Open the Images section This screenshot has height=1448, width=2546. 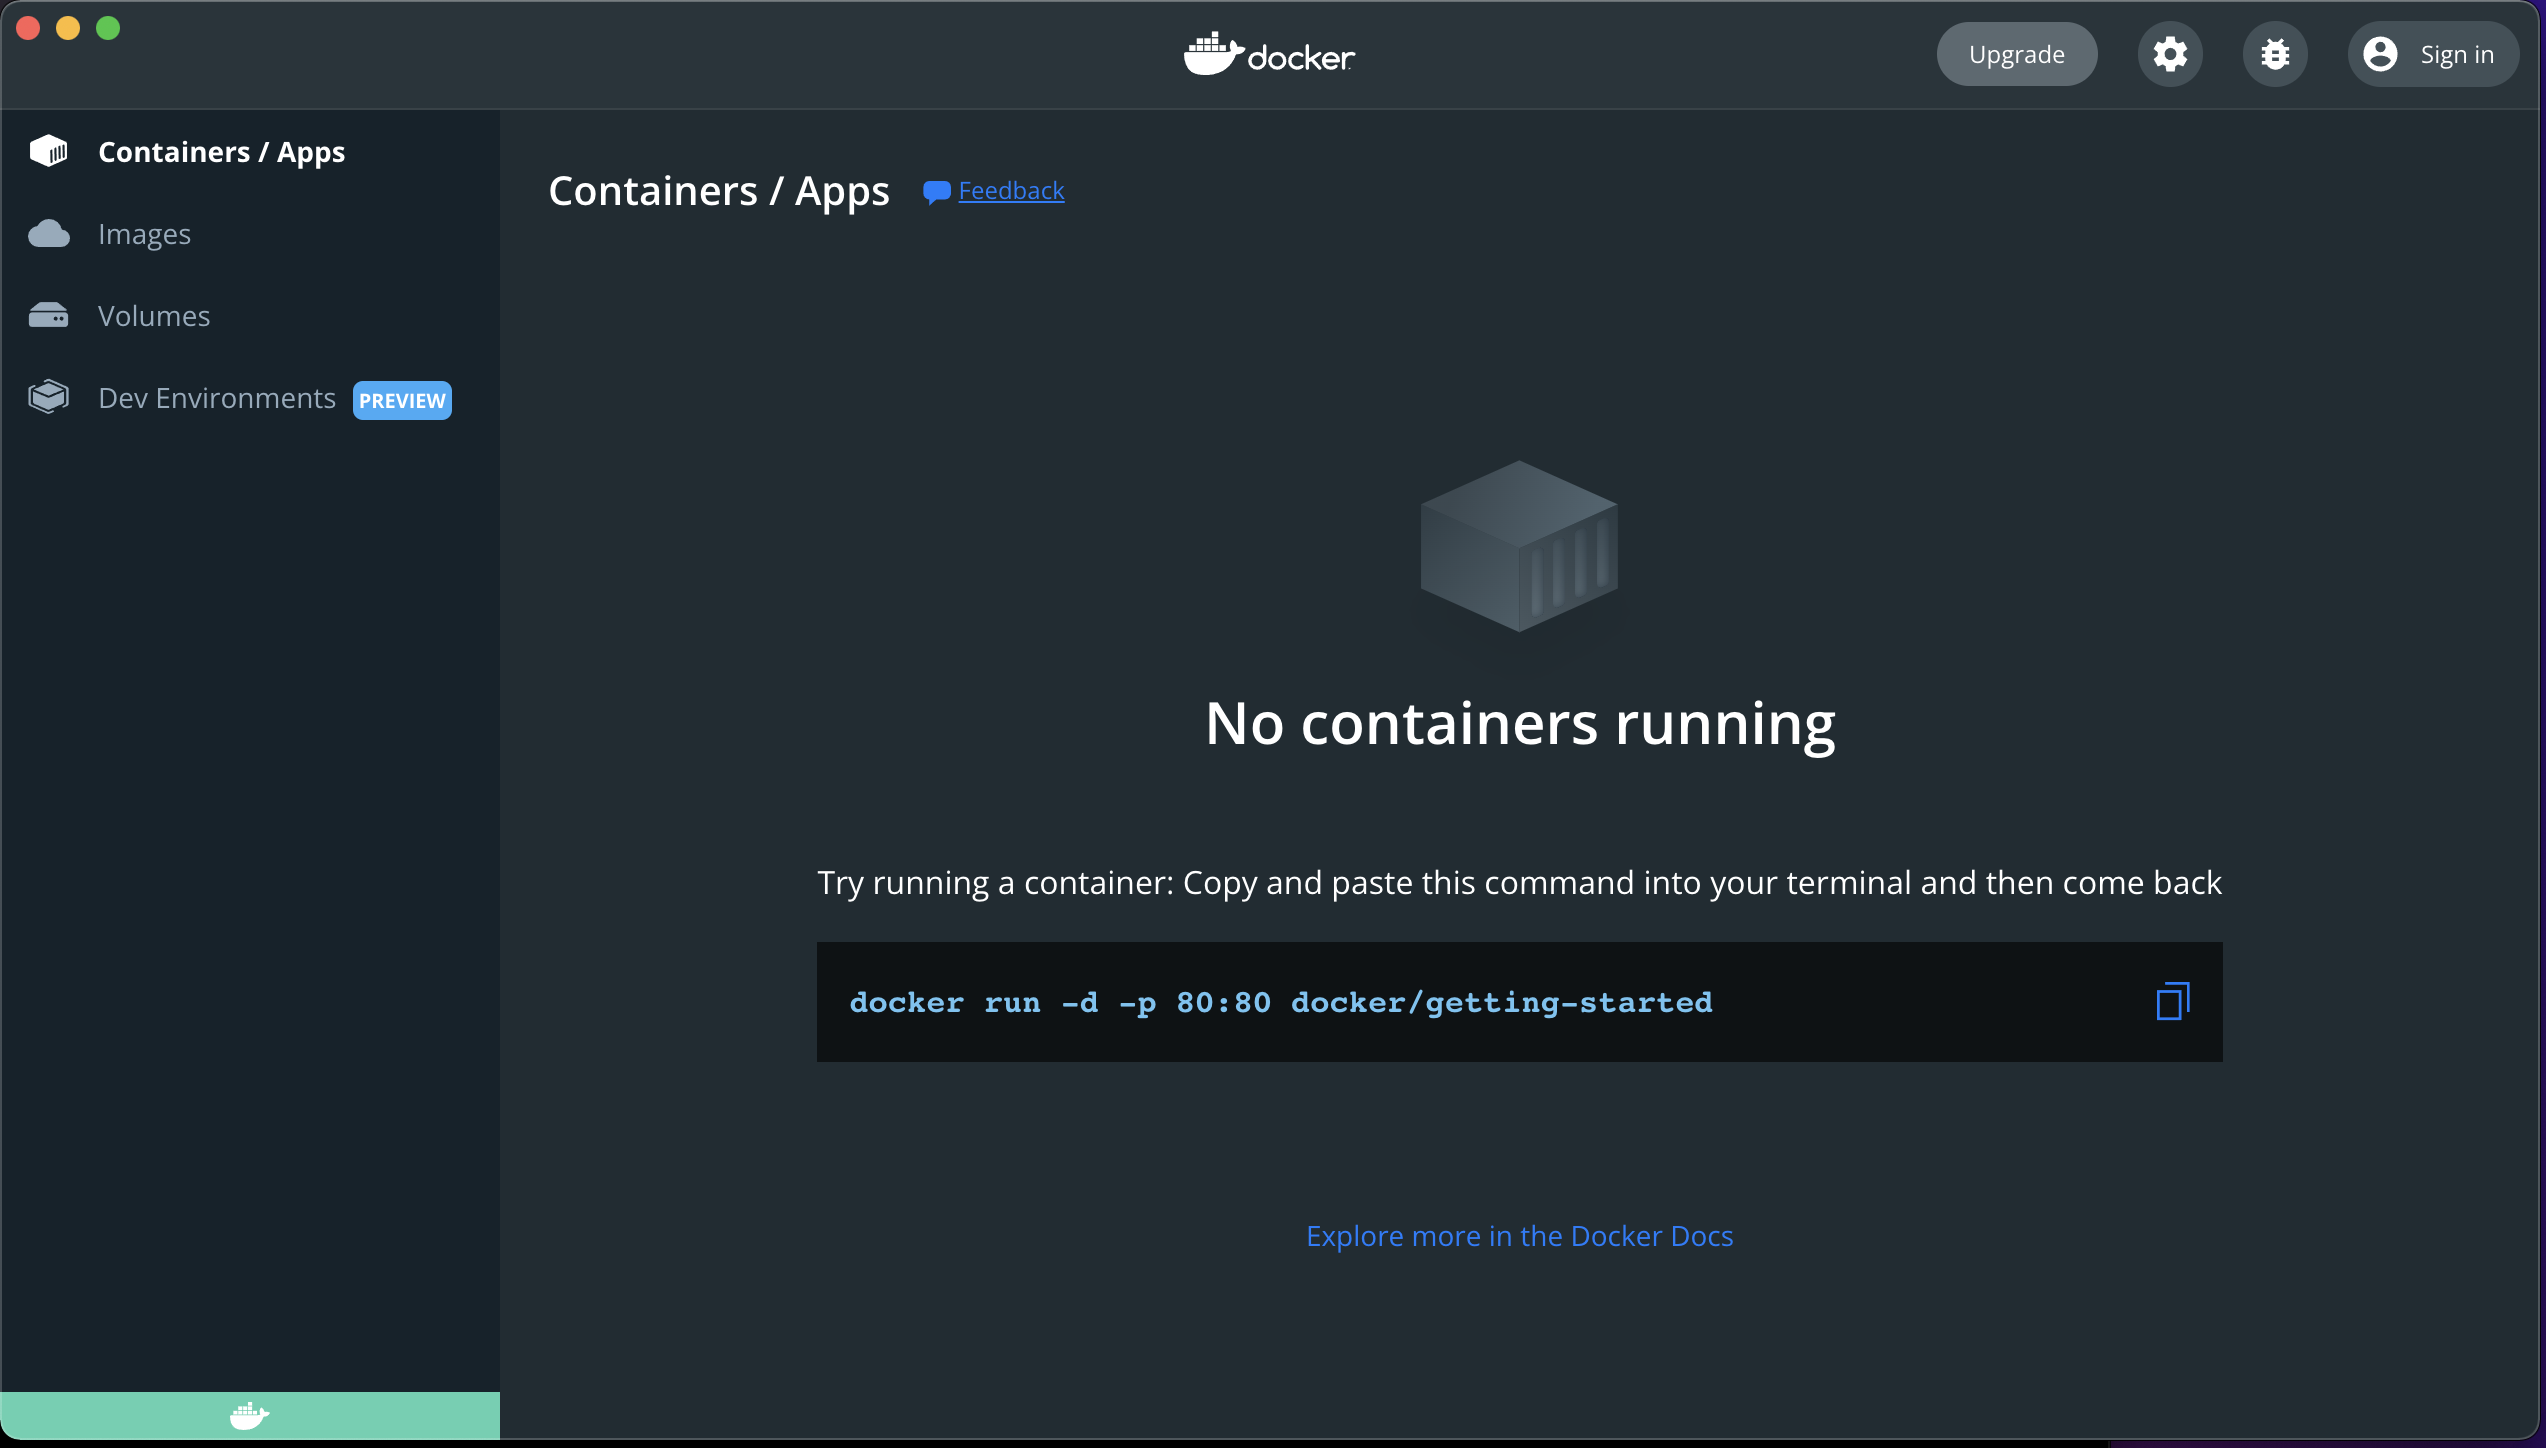click(x=144, y=234)
